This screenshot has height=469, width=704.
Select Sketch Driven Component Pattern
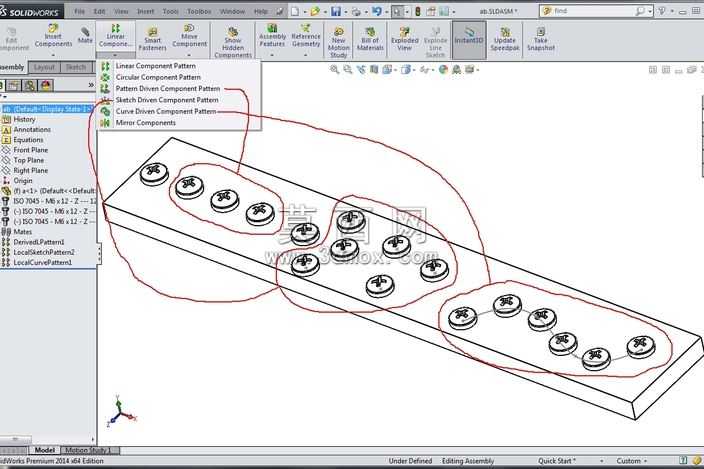pos(167,100)
